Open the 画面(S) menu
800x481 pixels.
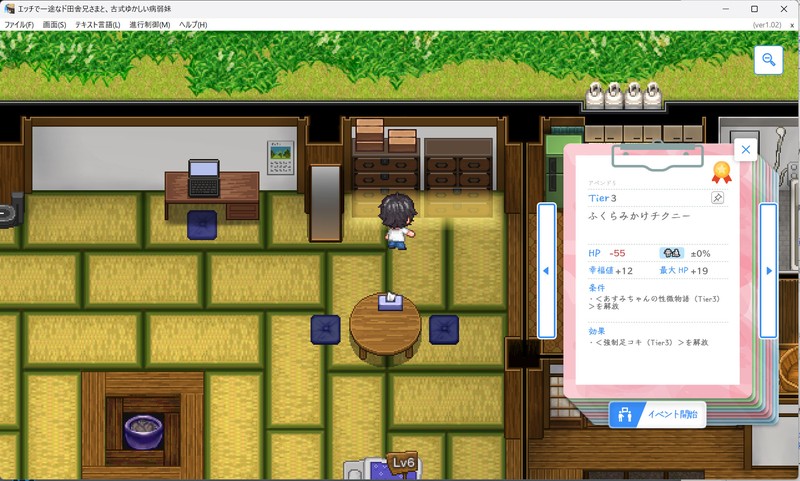click(54, 24)
